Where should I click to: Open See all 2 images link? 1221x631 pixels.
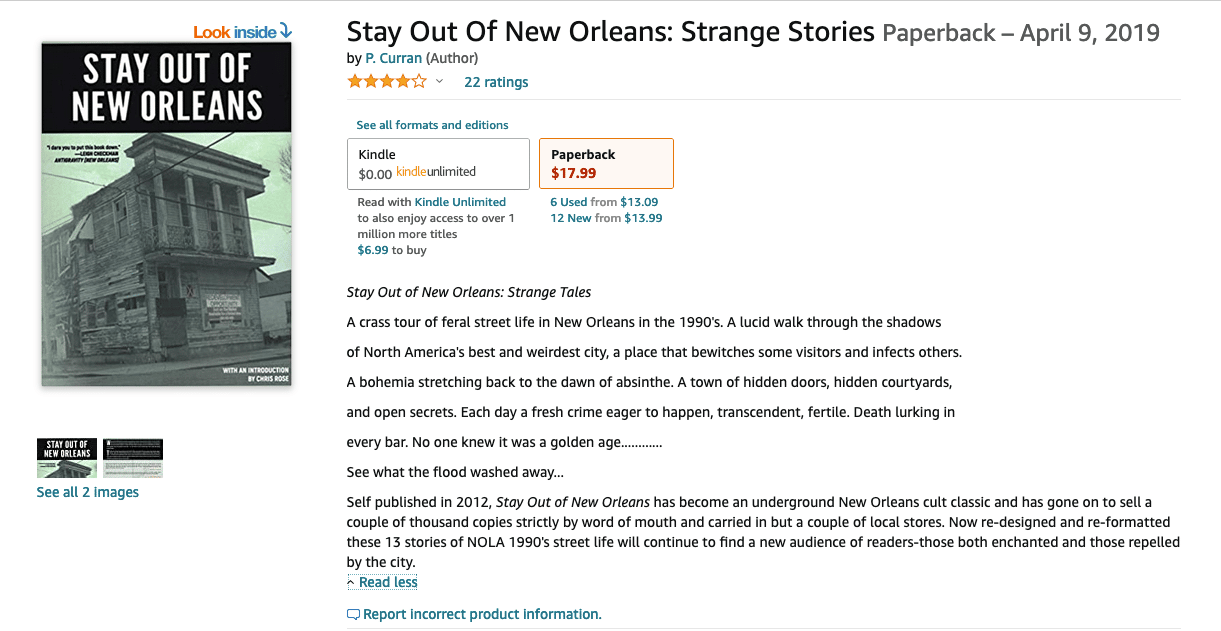(x=88, y=492)
